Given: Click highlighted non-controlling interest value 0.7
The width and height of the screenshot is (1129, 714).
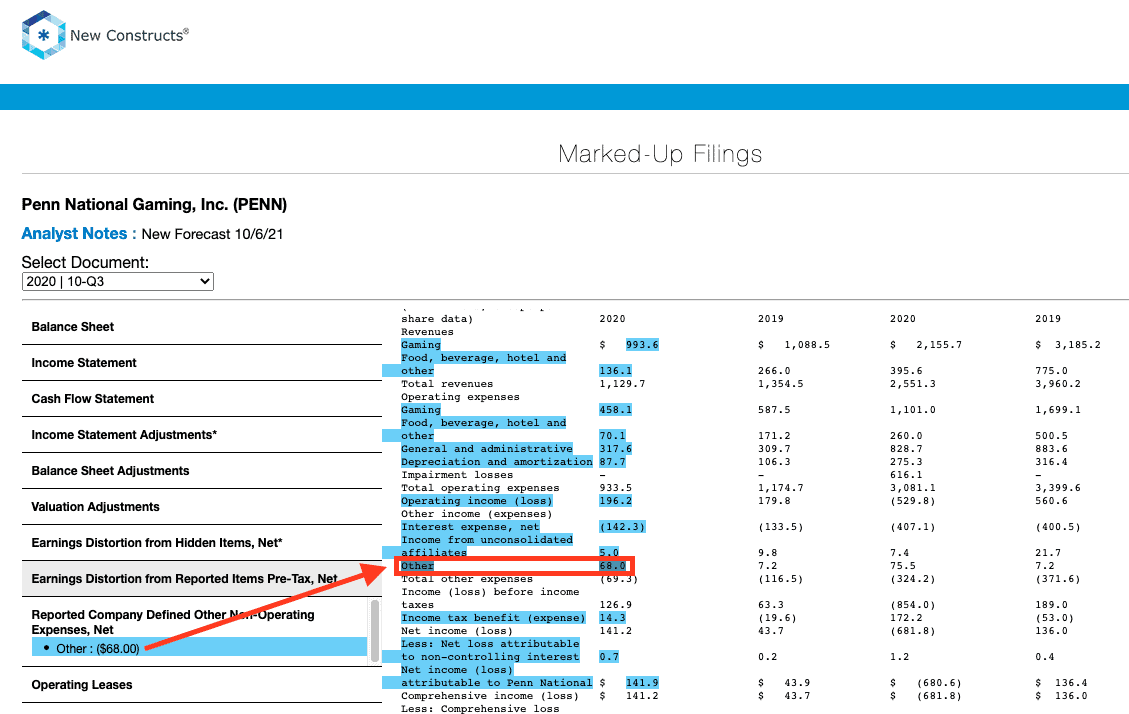Looking at the screenshot, I should pyautogui.click(x=609, y=656).
